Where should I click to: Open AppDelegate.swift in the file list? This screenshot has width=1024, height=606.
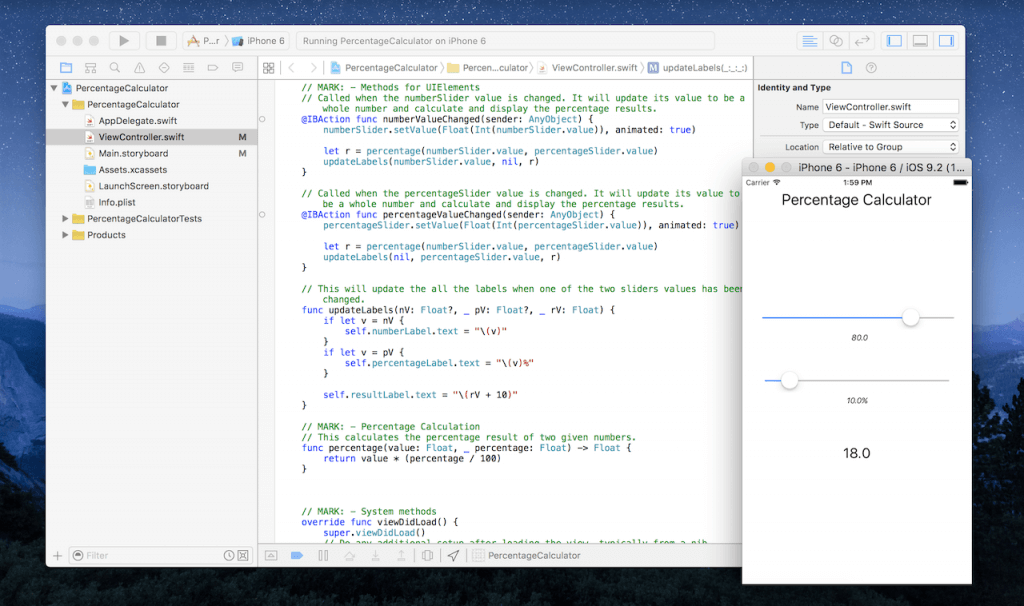(x=137, y=121)
